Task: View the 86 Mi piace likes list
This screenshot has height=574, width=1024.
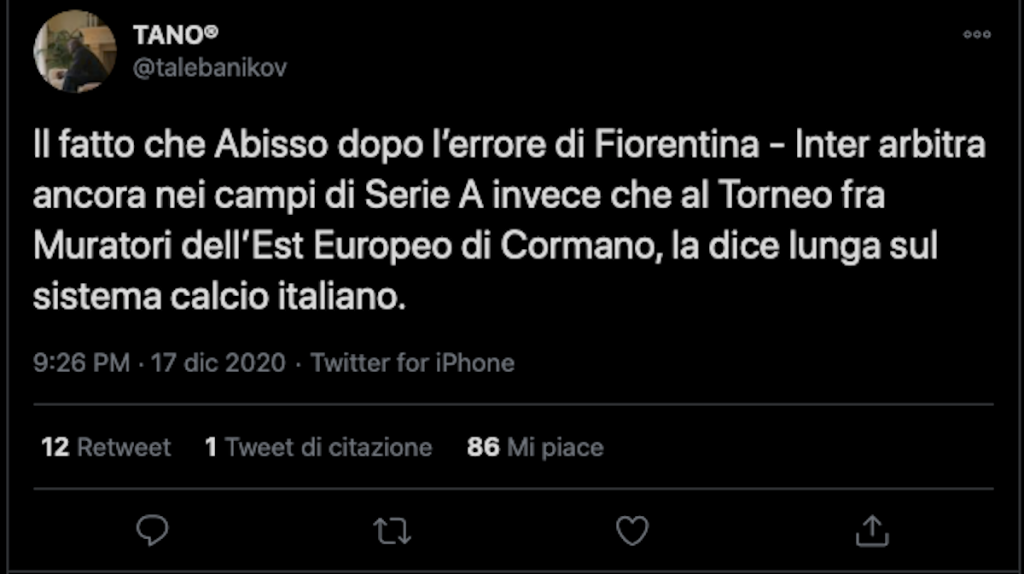Action: pos(535,447)
